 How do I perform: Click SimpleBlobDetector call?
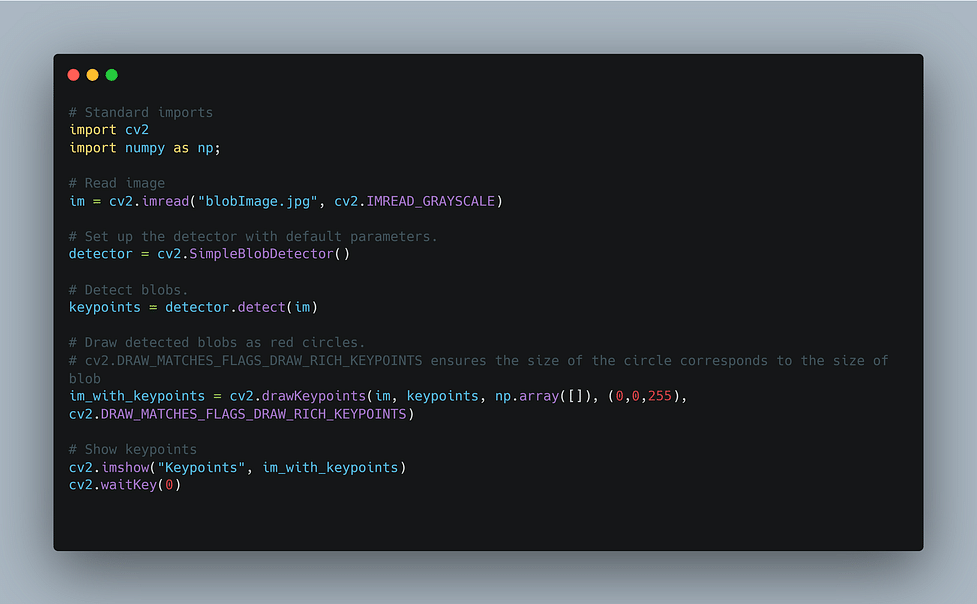[x=262, y=254]
